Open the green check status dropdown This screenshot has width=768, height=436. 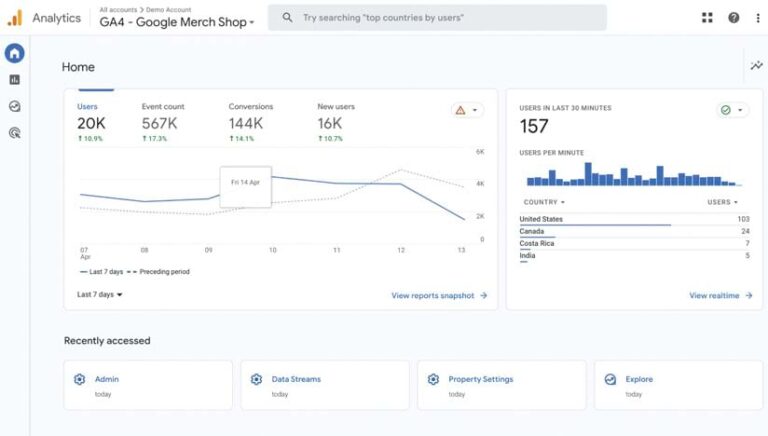click(732, 110)
